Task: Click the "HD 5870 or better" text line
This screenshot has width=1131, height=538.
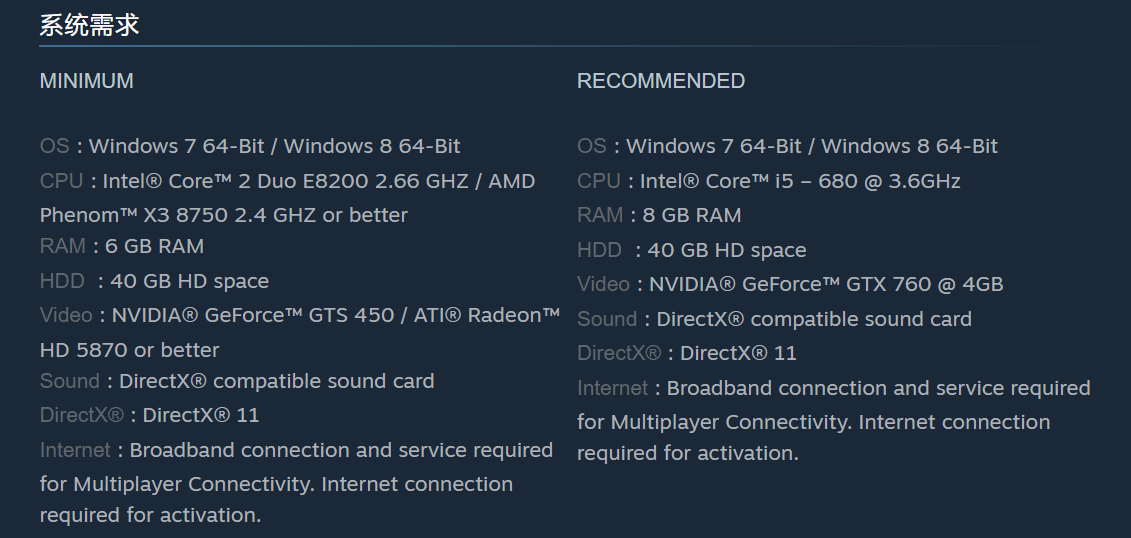Action: click(129, 350)
